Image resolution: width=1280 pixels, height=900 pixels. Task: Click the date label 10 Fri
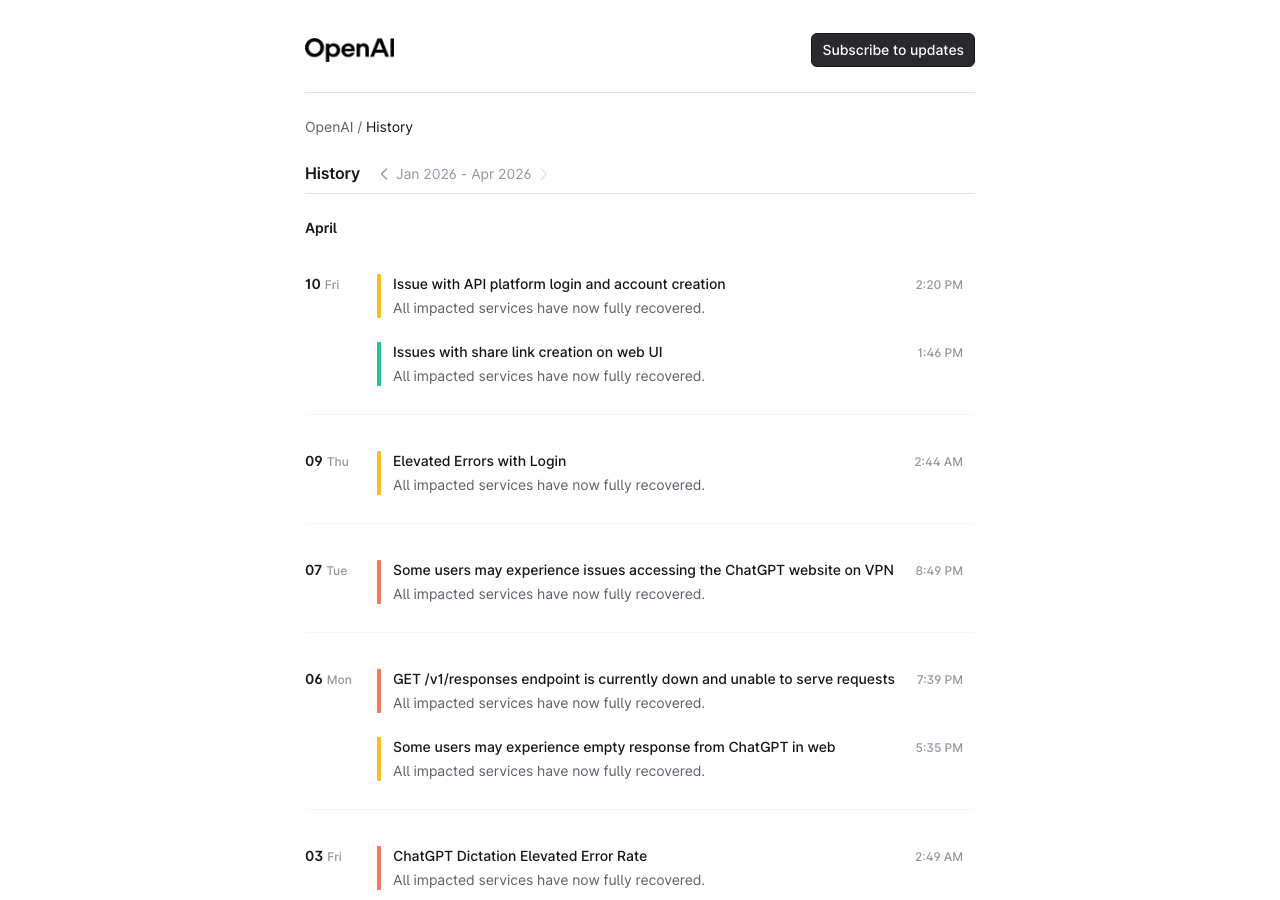click(321, 284)
